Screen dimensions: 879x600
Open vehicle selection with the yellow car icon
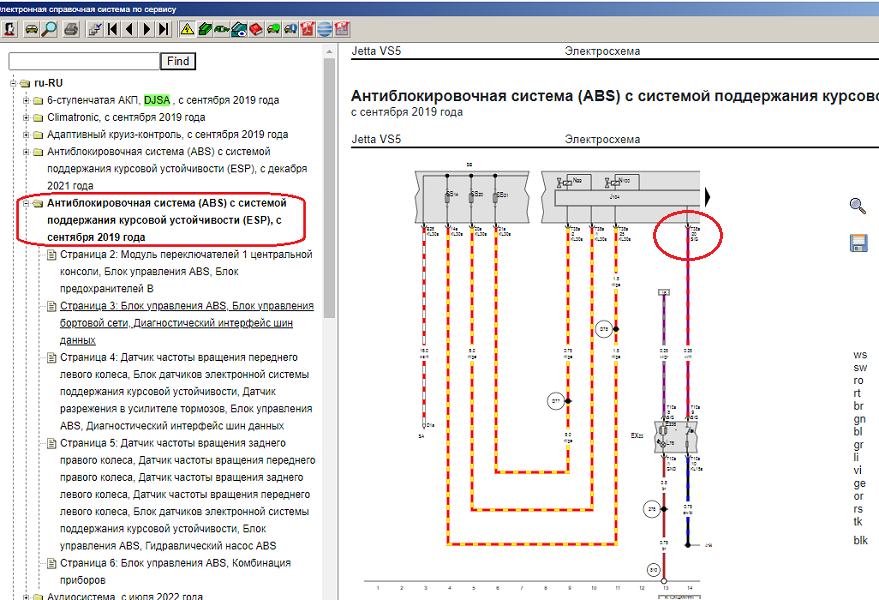click(32, 29)
